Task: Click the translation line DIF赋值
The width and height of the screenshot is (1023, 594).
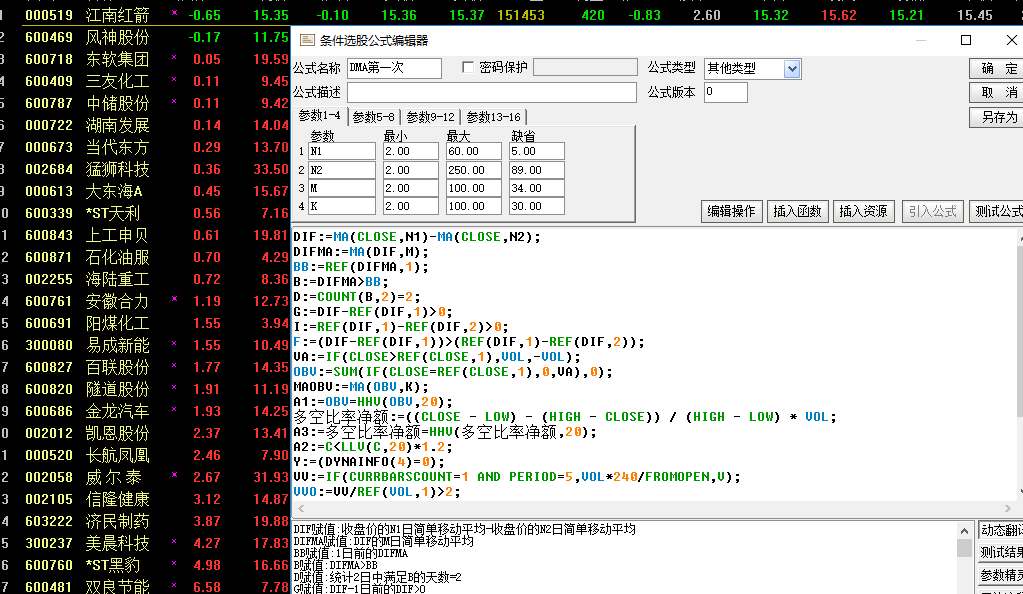Action: (465, 529)
